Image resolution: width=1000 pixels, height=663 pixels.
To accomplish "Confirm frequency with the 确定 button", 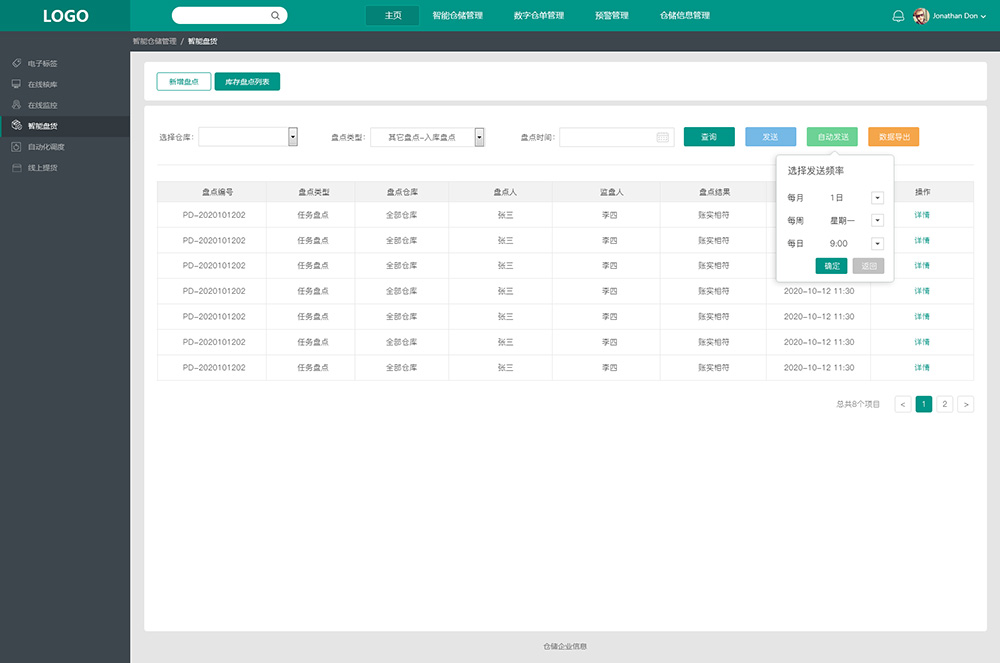I will [832, 266].
